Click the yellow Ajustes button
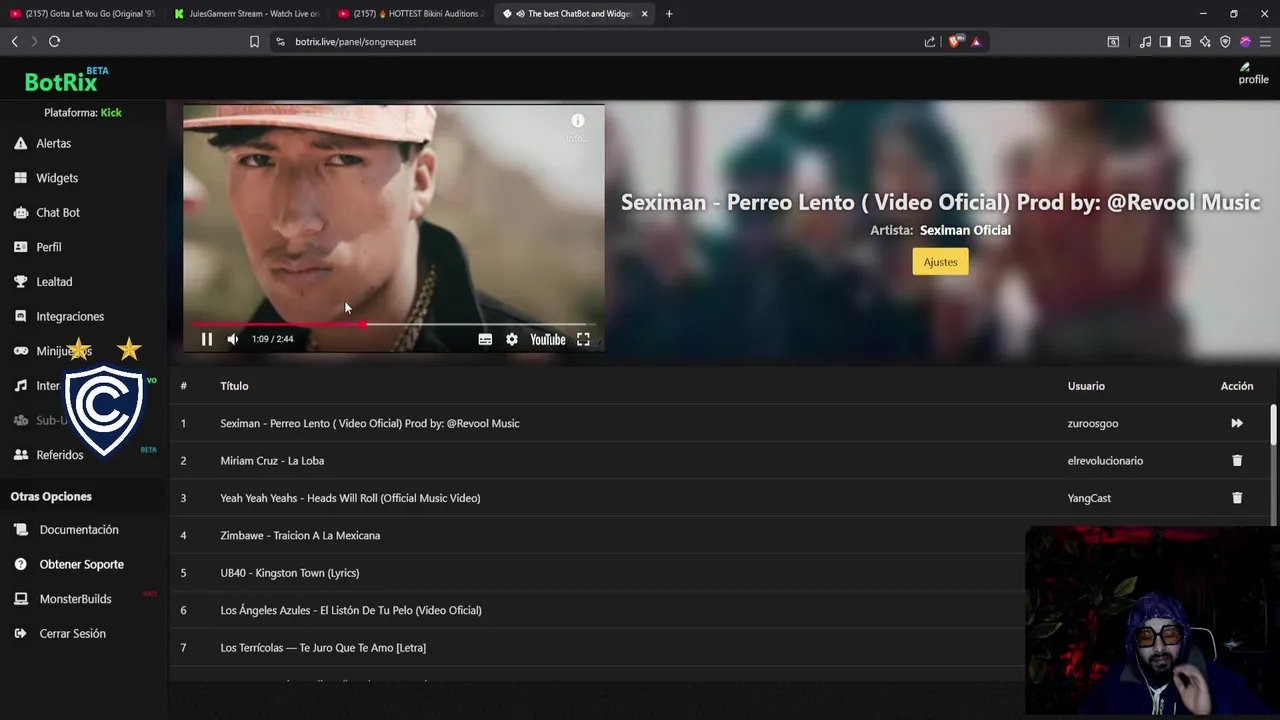 940,262
